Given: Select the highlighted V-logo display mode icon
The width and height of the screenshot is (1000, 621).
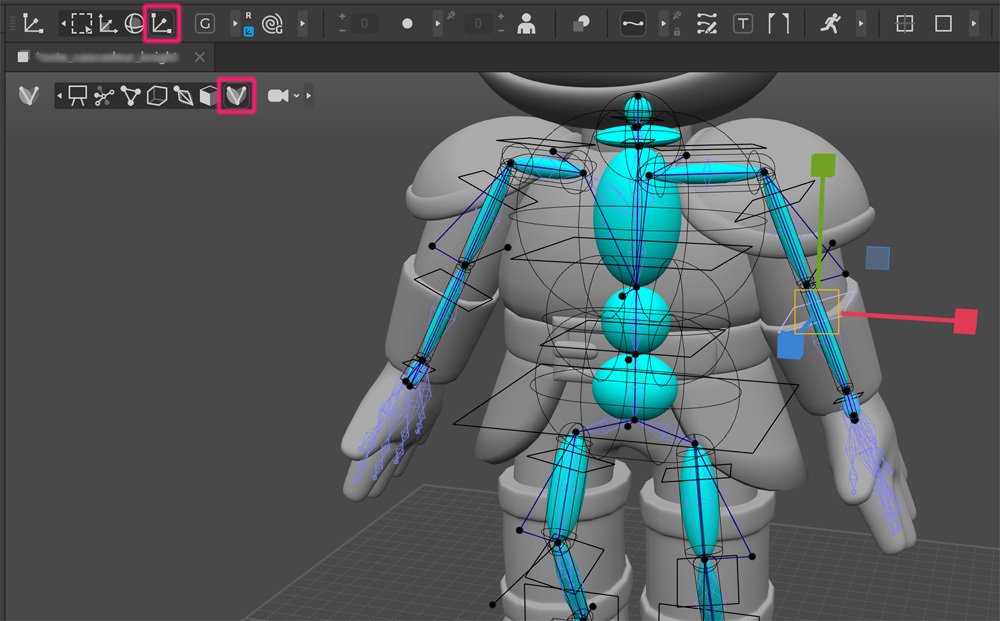Looking at the screenshot, I should click(236, 95).
